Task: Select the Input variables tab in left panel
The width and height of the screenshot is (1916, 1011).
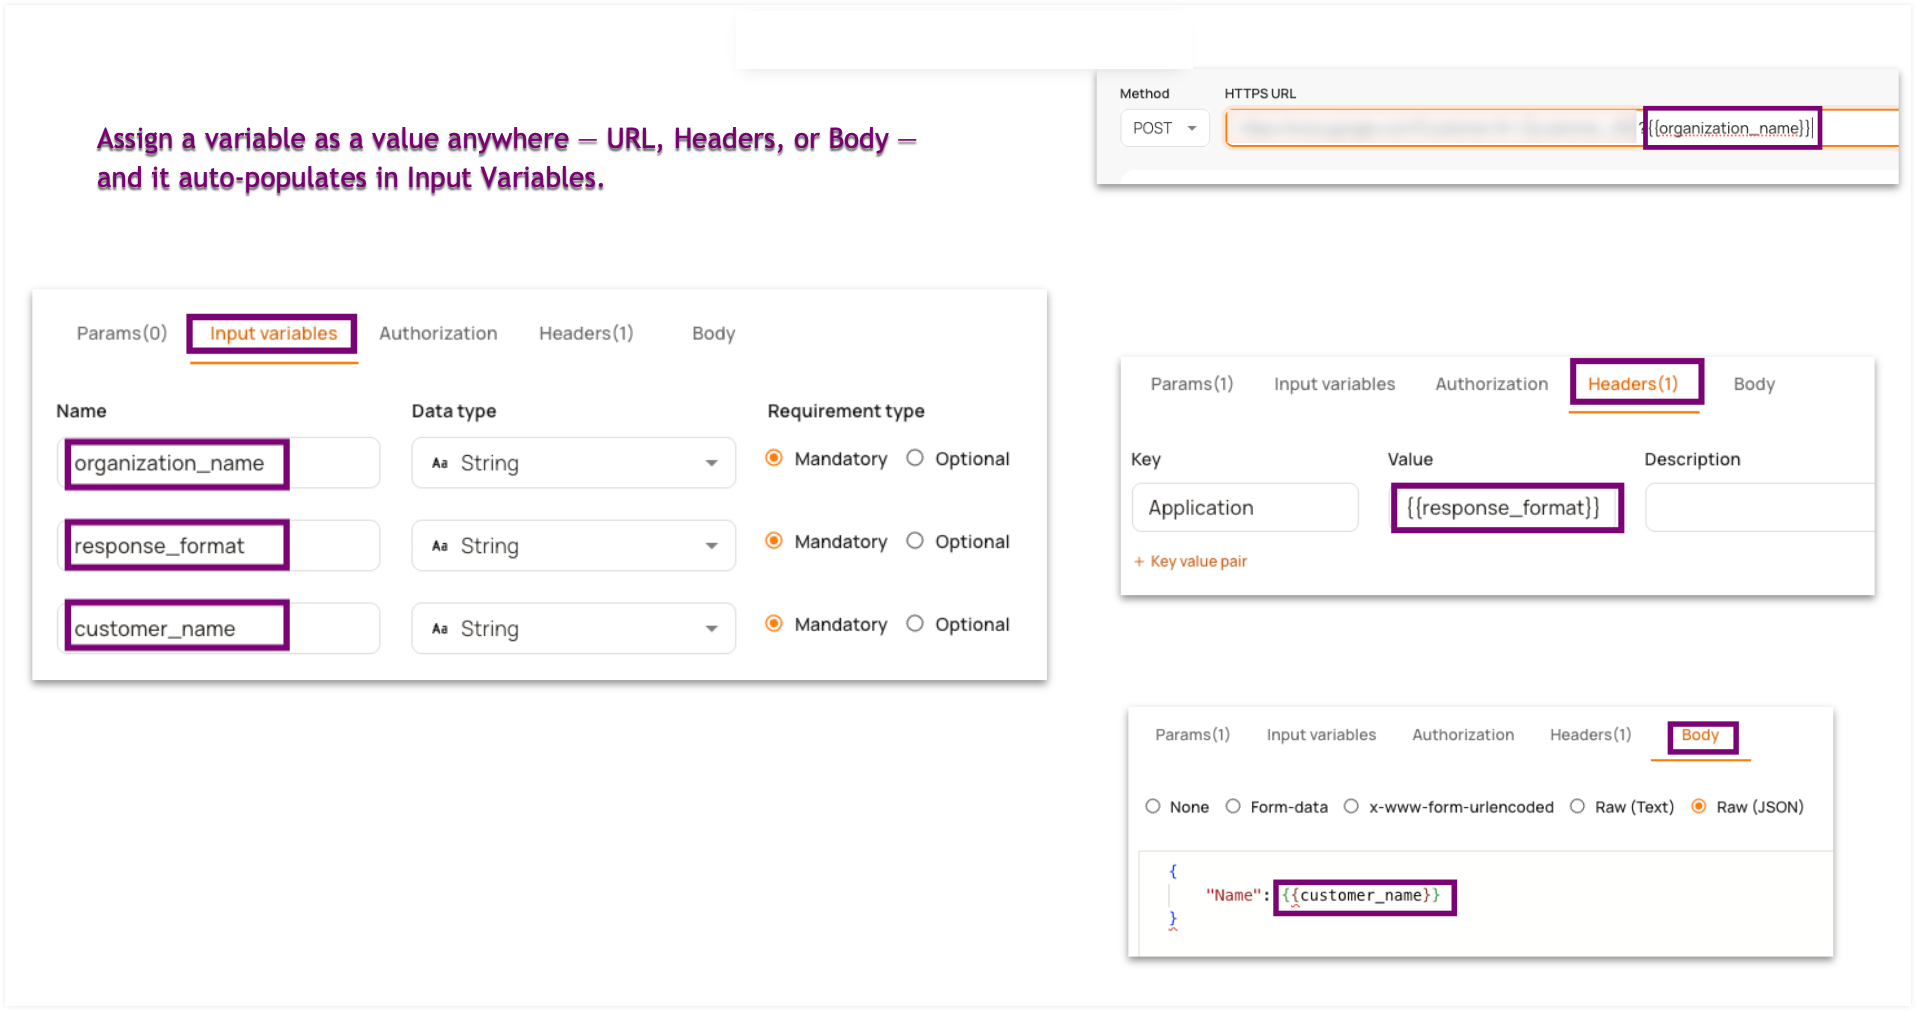Action: [273, 333]
